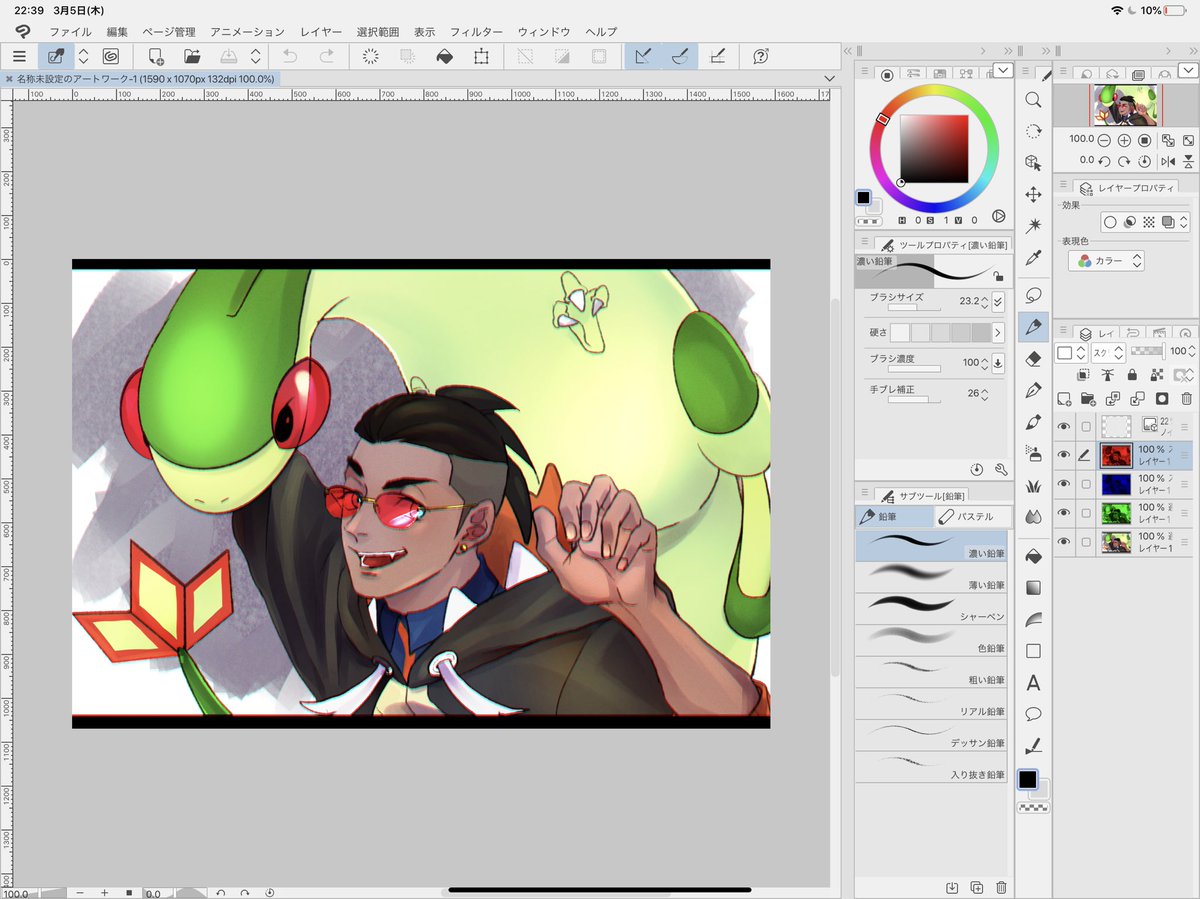Viewport: 1200px width, 899px height.
Task: Click the New layer folder icon
Action: click(x=1088, y=399)
